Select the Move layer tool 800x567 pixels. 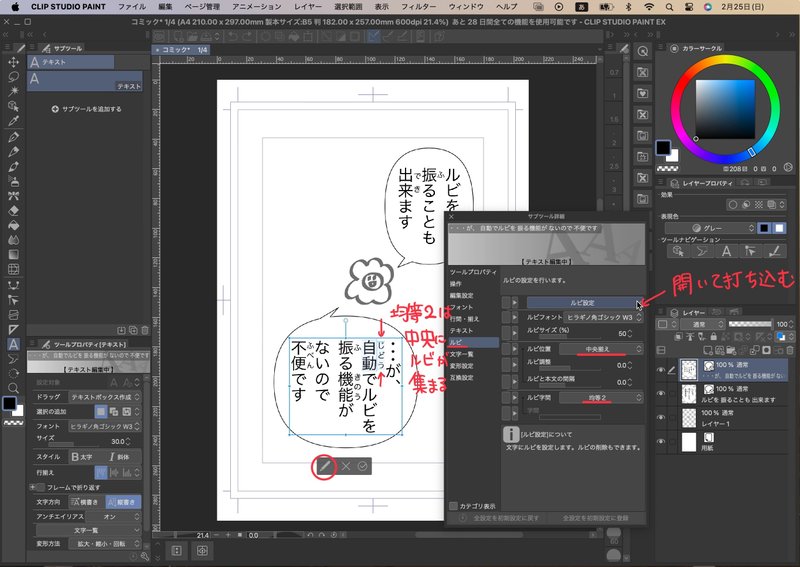coord(13,62)
